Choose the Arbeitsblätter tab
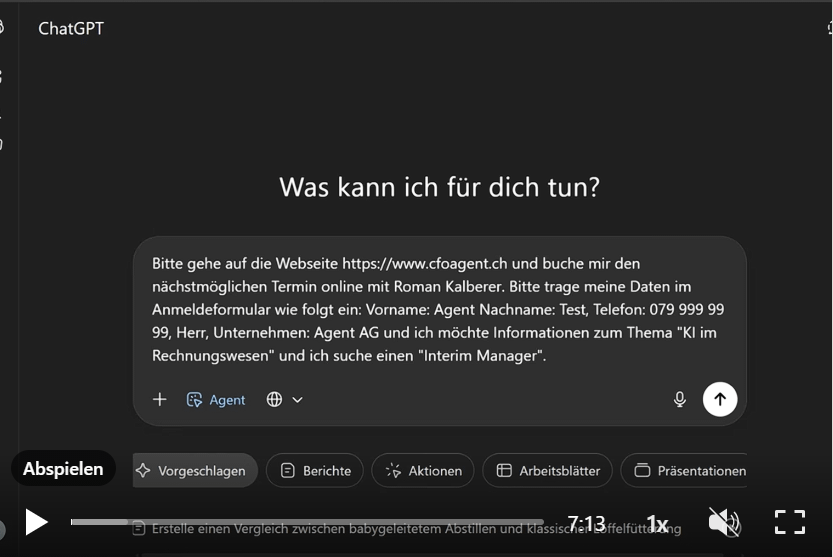 (x=548, y=470)
